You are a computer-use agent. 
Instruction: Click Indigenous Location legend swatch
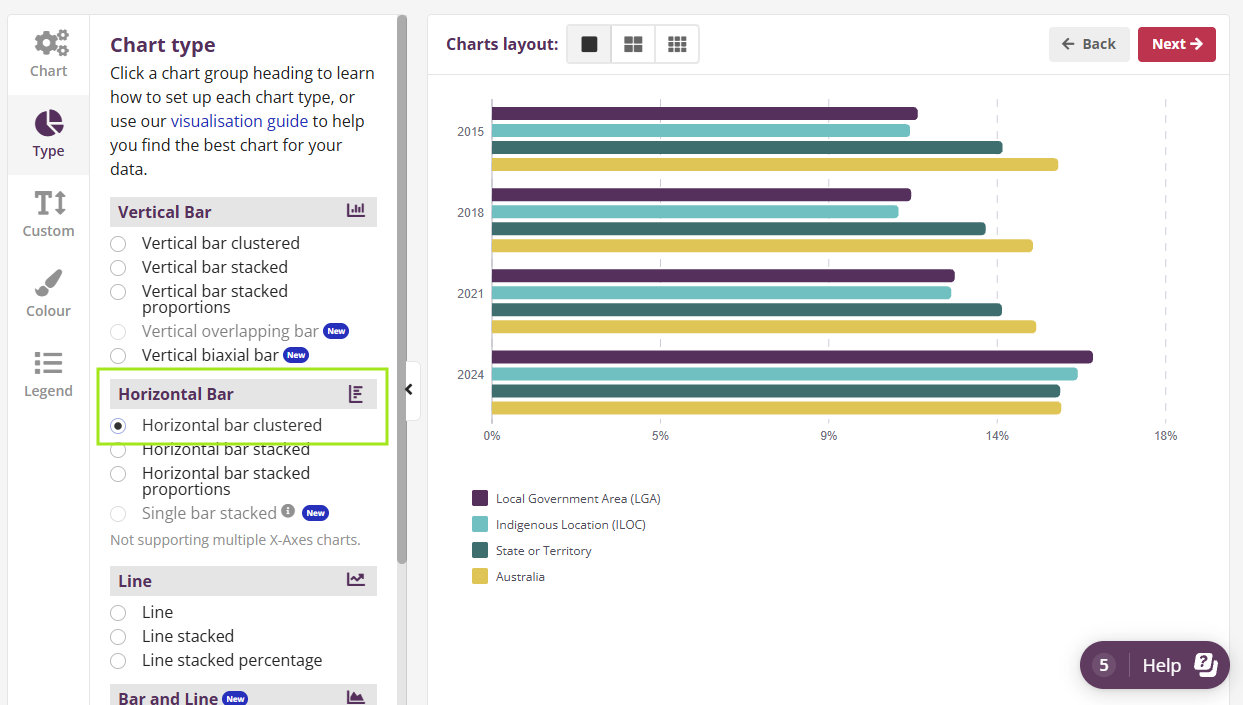pyautogui.click(x=480, y=524)
